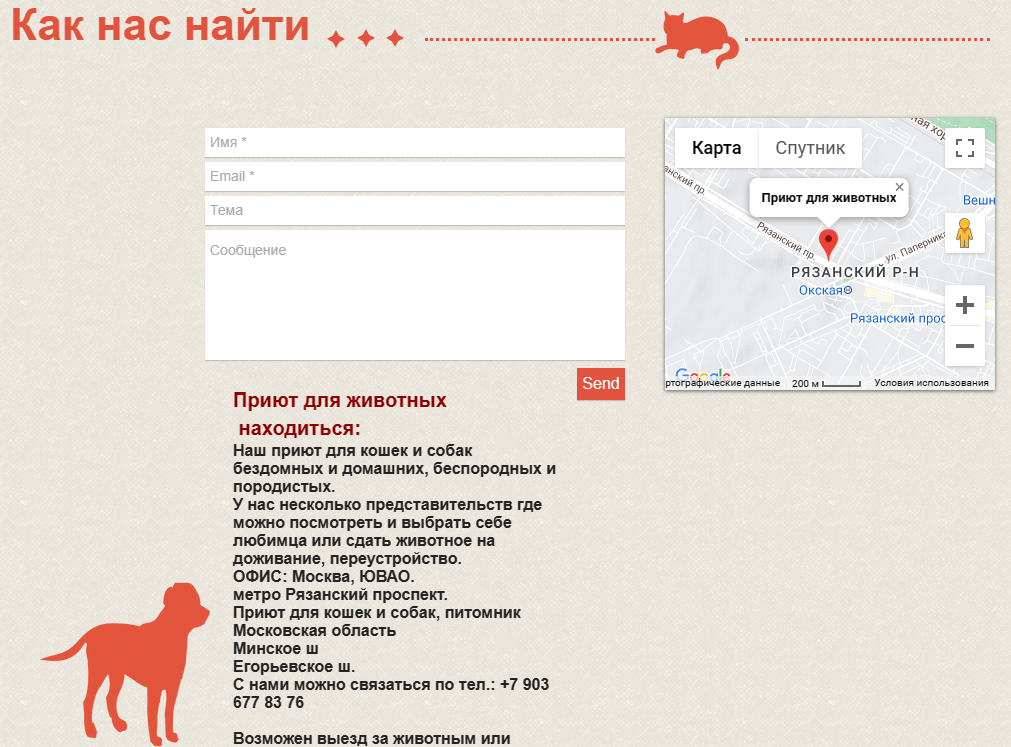Click the 'Московская область' text line
The height and width of the screenshot is (747, 1011).
(x=315, y=630)
